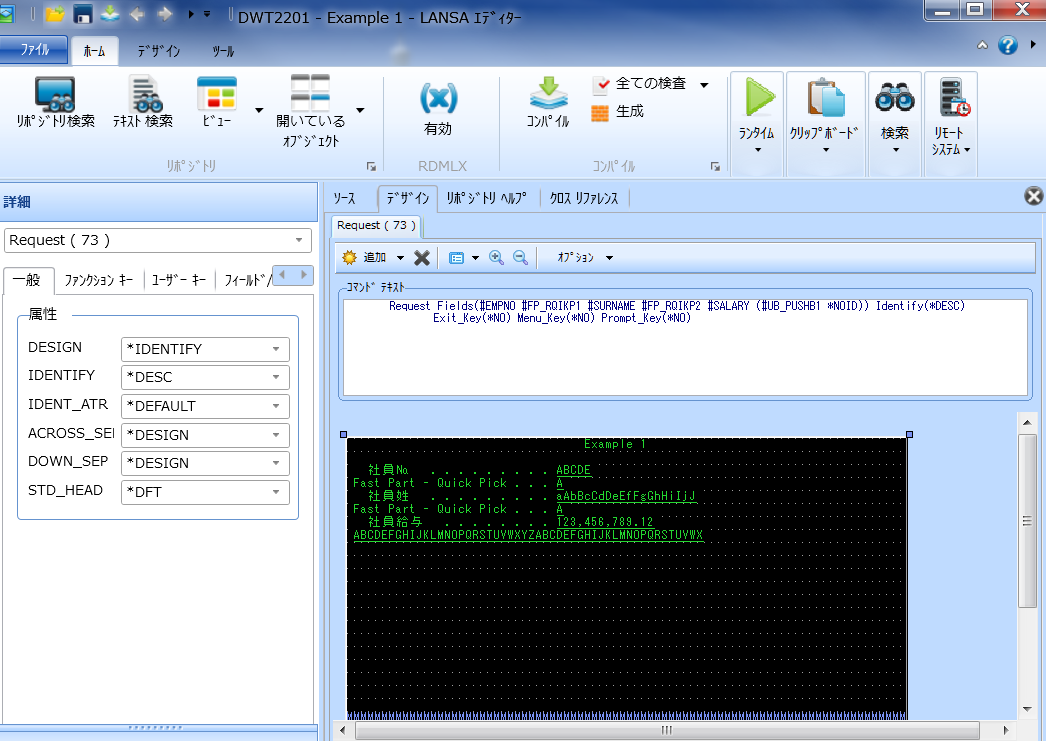Click the Add (追加) sun icon

[350, 257]
